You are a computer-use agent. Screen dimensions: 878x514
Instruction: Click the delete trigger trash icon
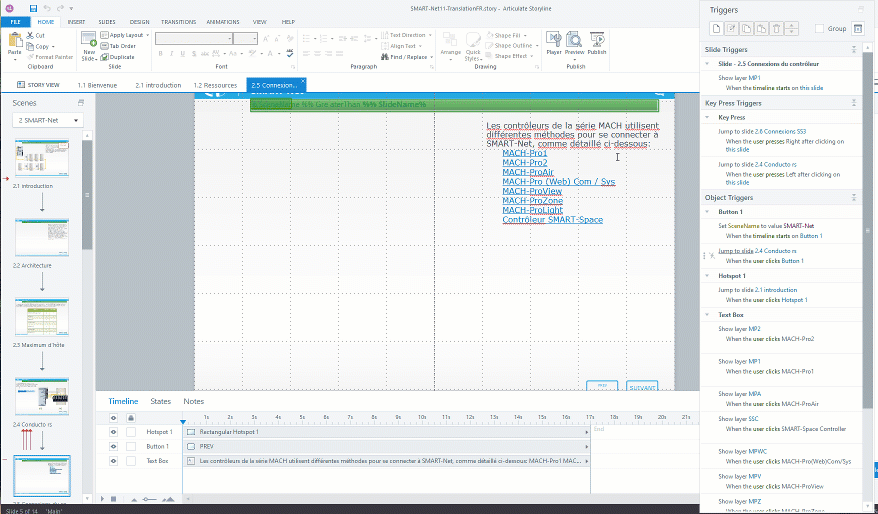tap(778, 29)
